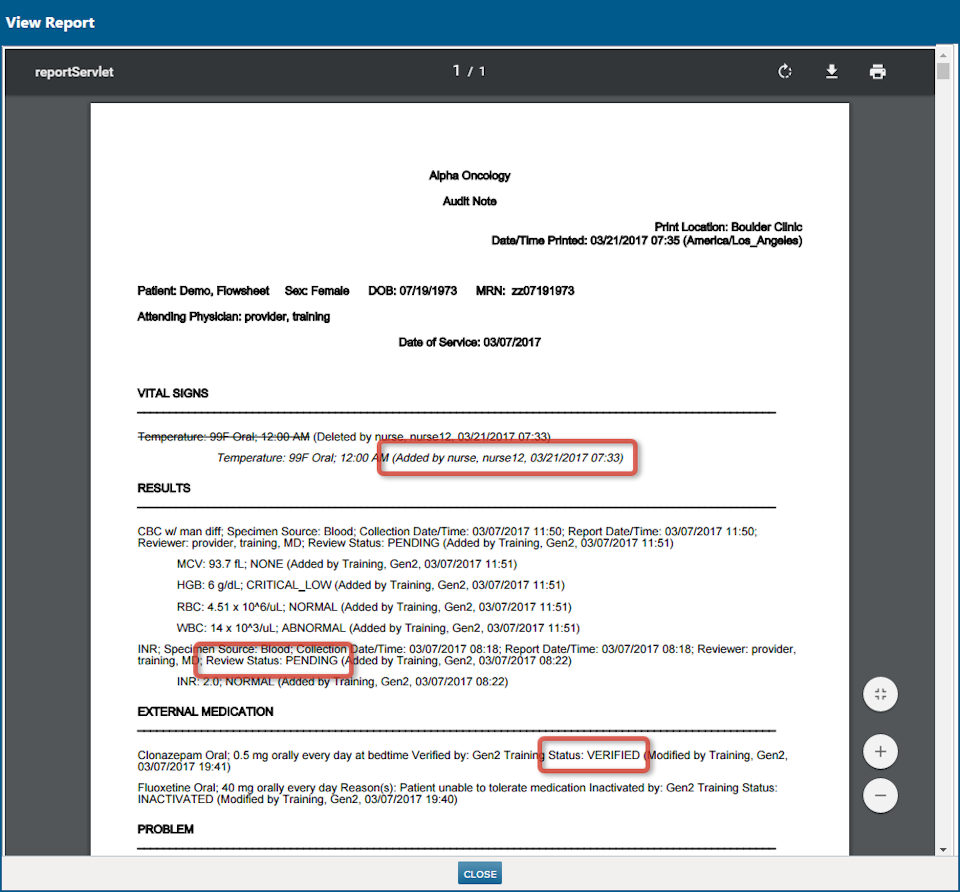Click the View Report title bar
960x892 pixels.
click(50, 22)
